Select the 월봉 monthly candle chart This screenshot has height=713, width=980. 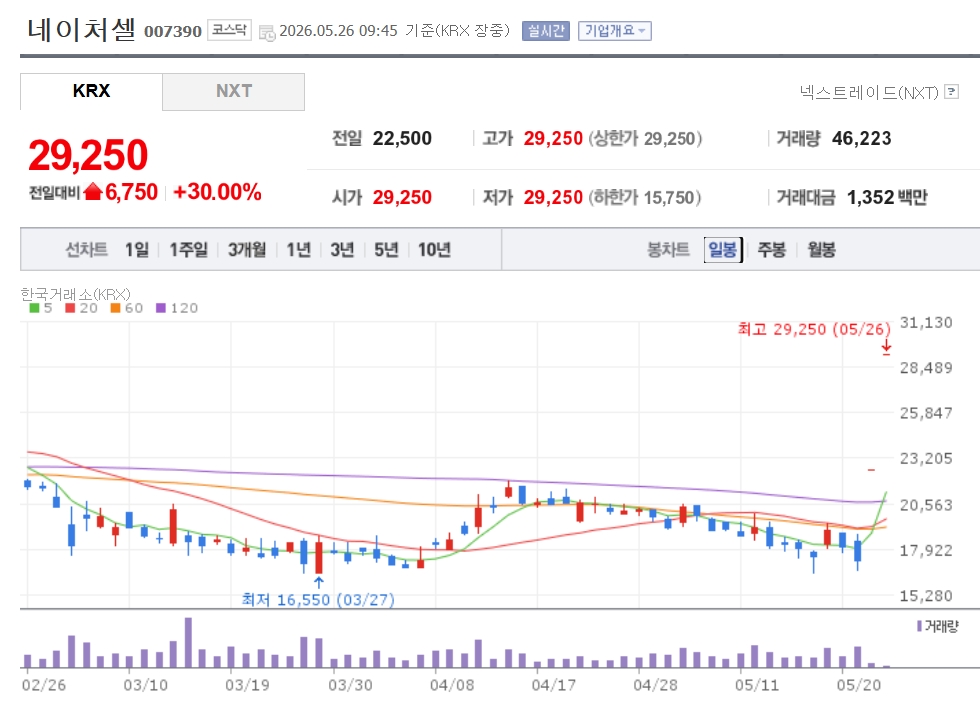[x=821, y=250]
